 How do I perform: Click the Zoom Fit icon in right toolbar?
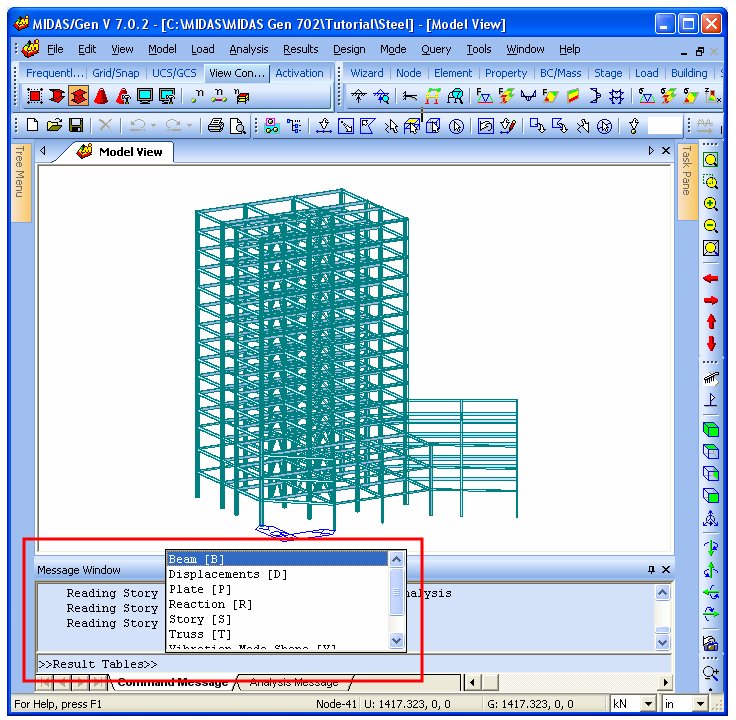pyautogui.click(x=711, y=248)
